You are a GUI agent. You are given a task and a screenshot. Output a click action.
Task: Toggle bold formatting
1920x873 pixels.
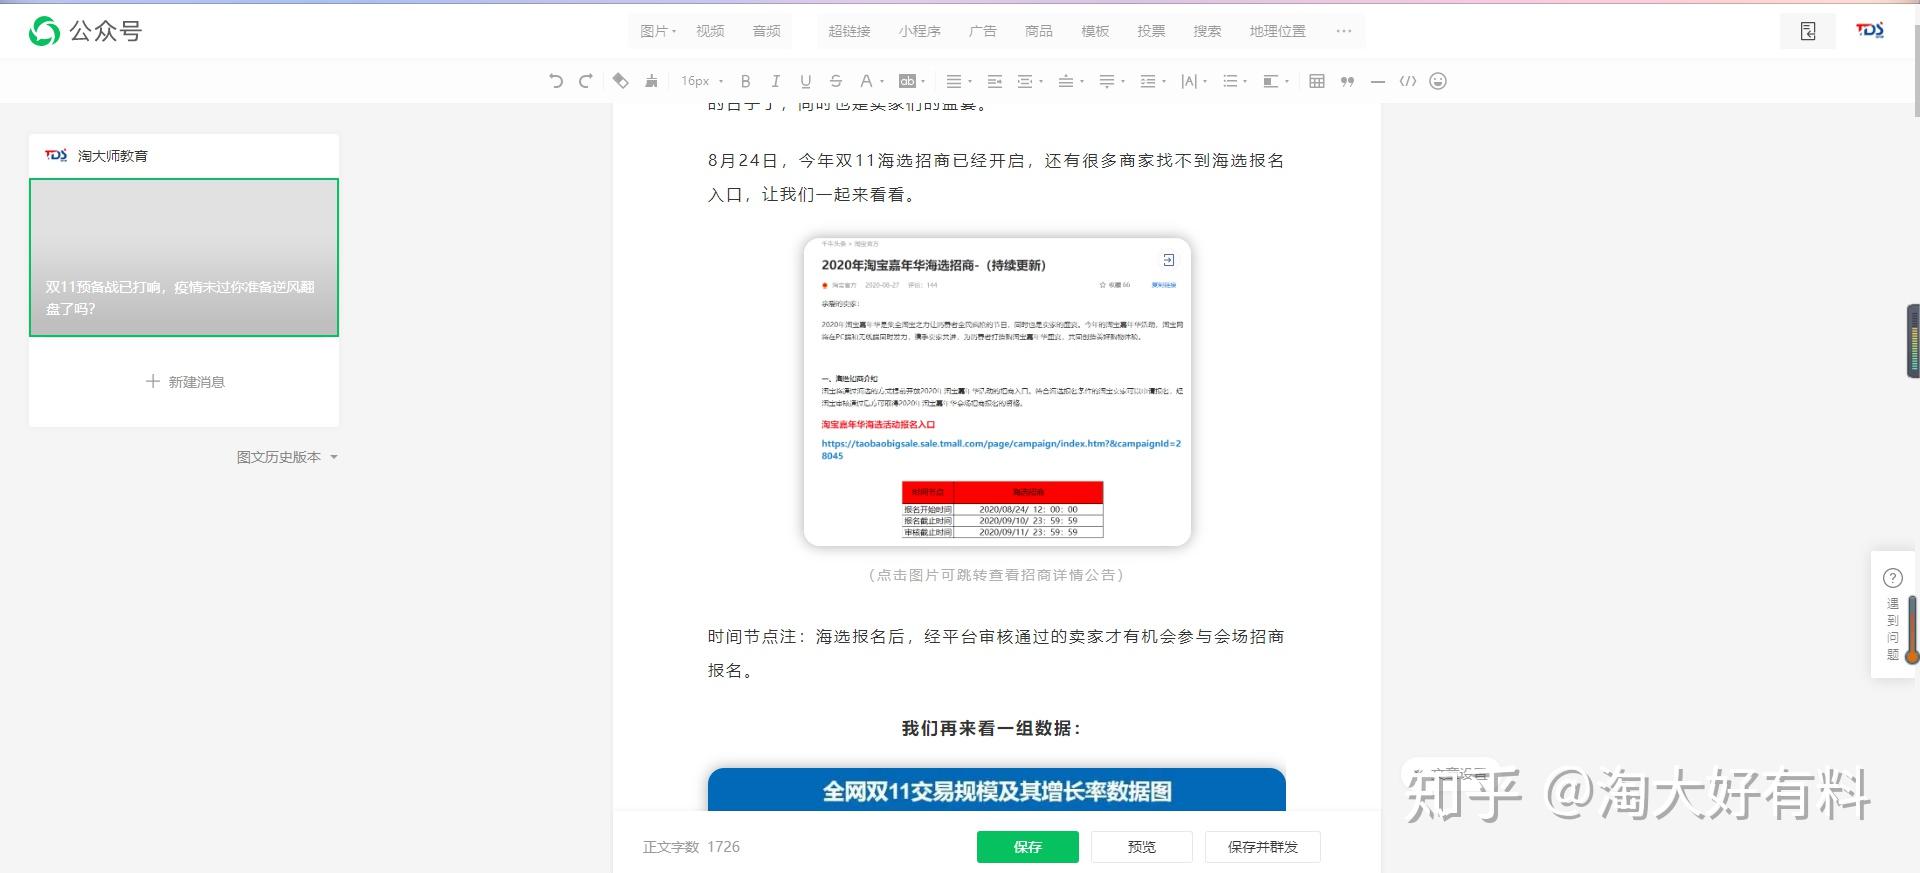(x=745, y=81)
